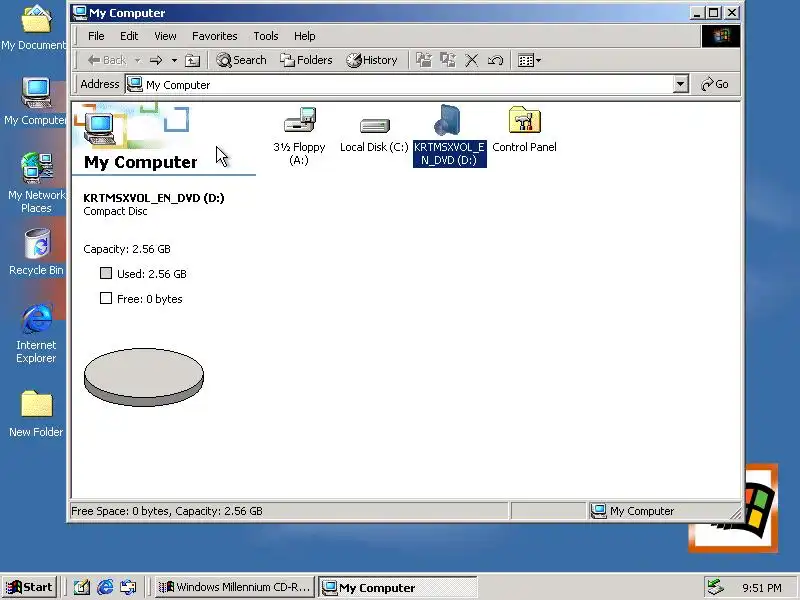Show the Folders pane
This screenshot has width=800, height=600.
click(306, 60)
